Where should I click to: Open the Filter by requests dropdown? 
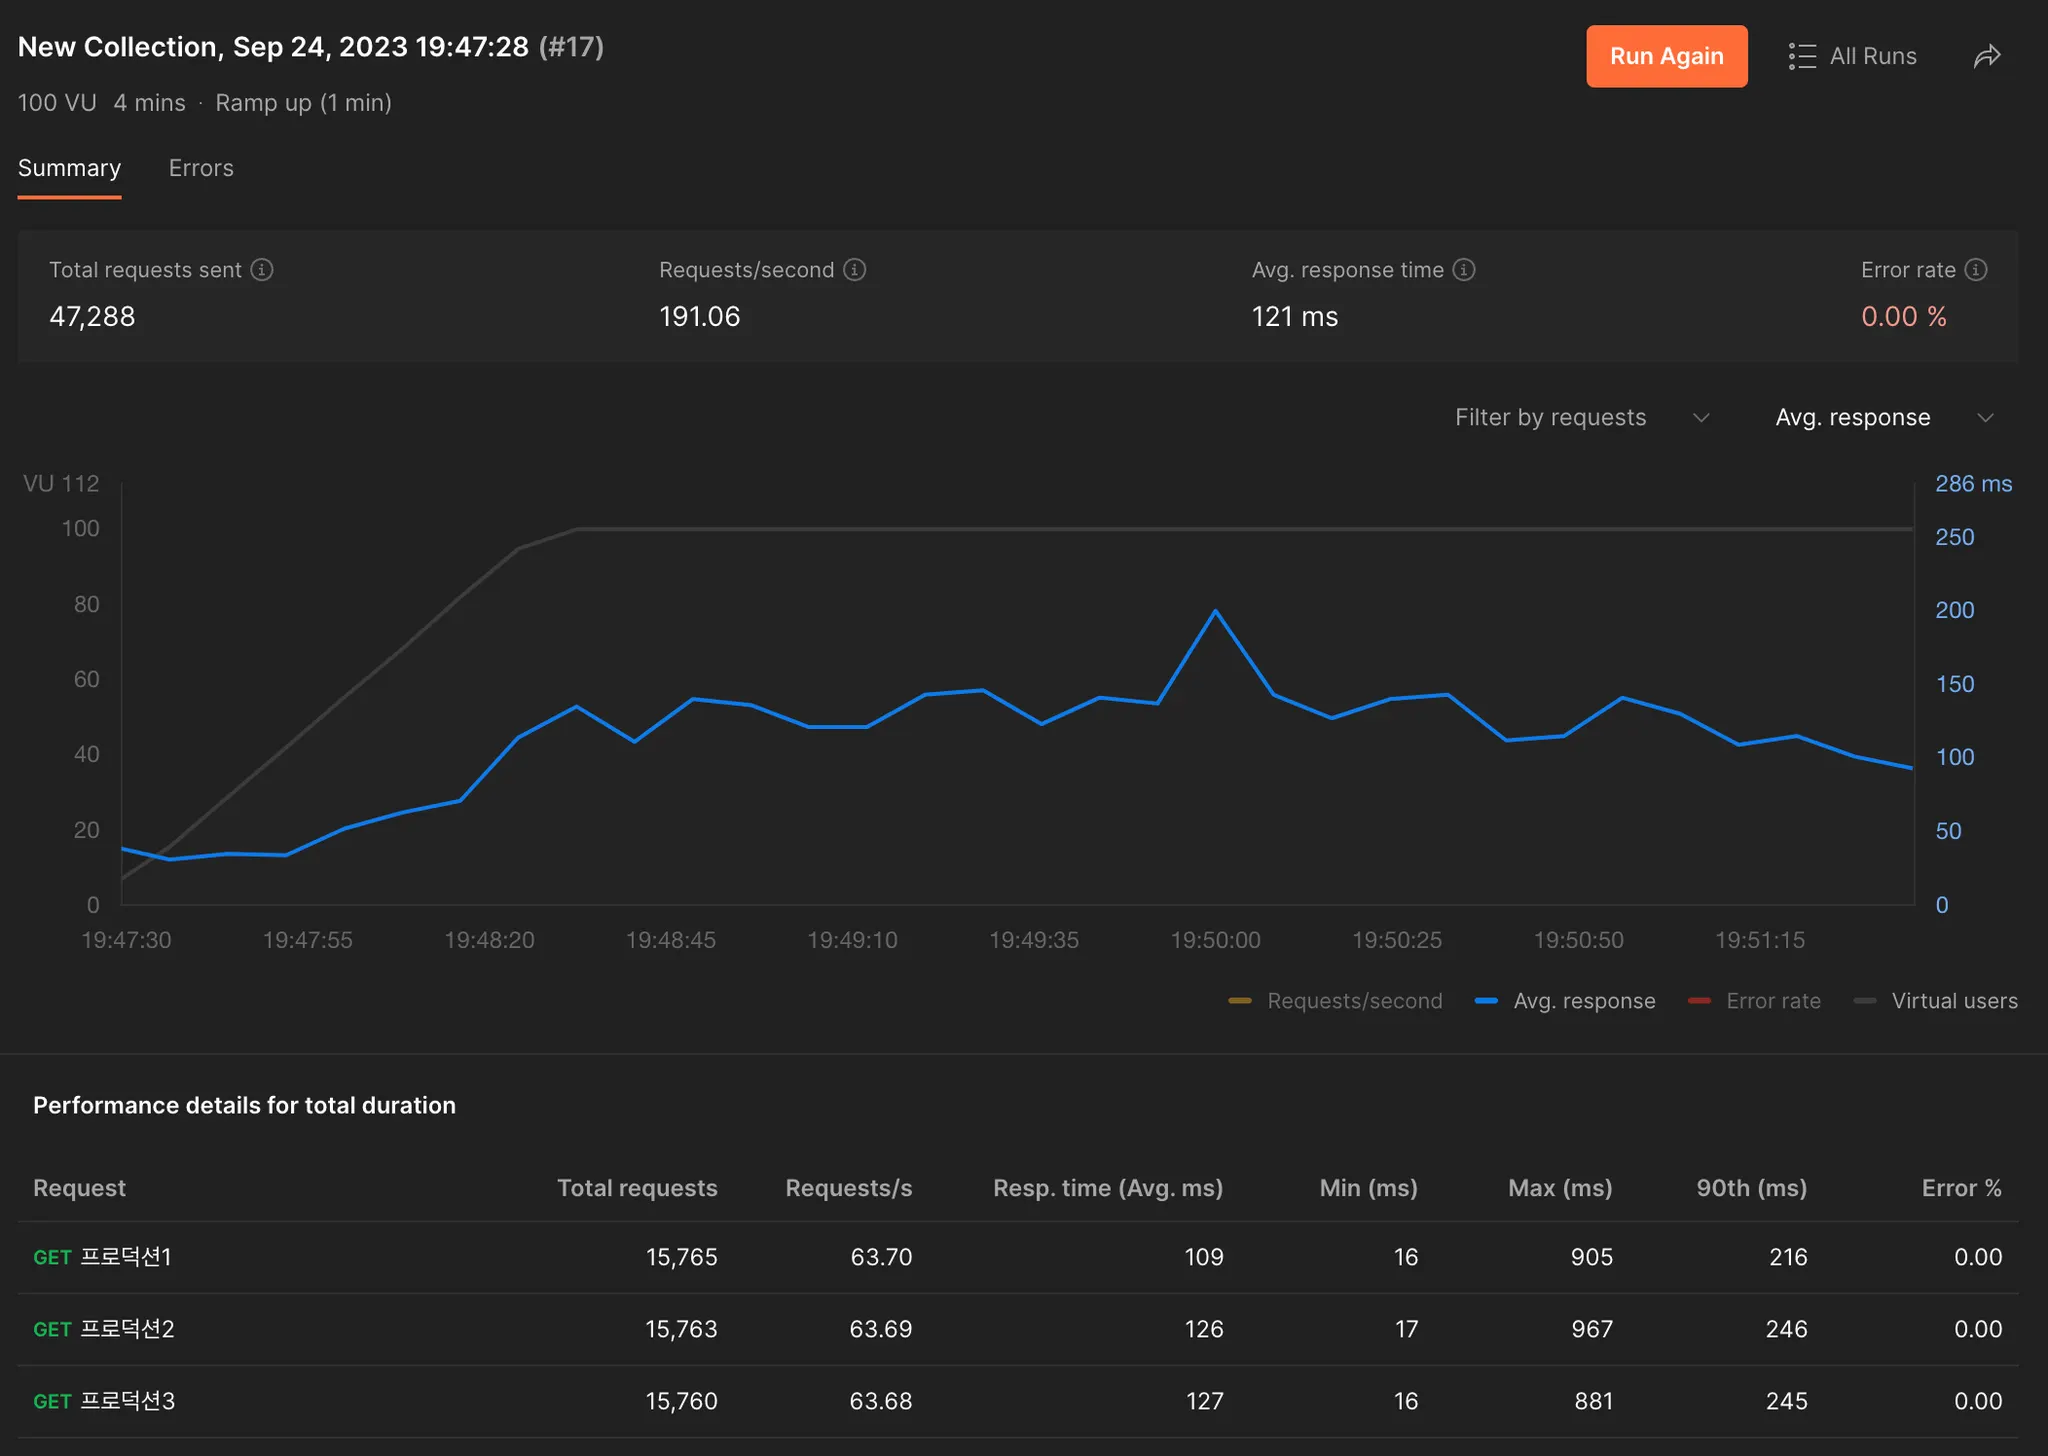[x=1550, y=417]
